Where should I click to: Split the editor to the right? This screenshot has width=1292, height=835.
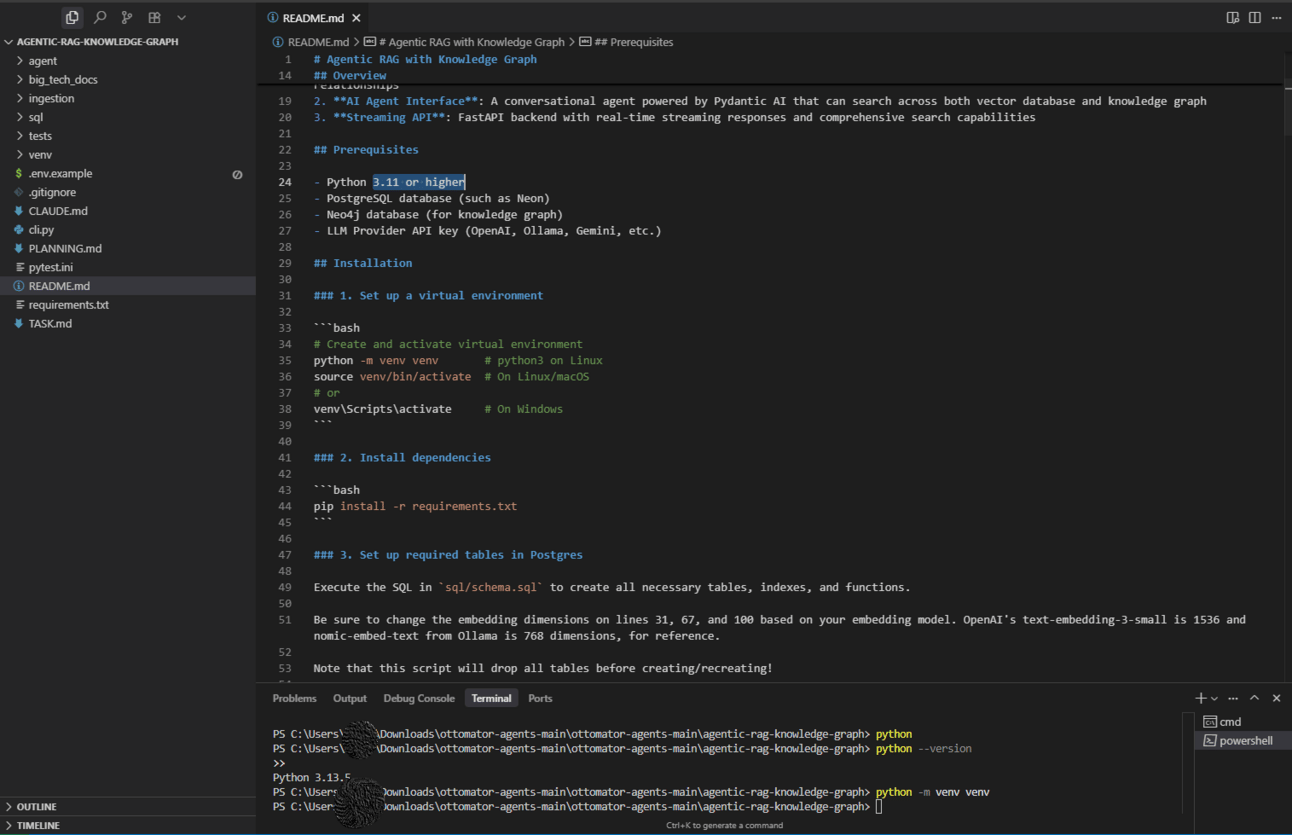point(1255,18)
